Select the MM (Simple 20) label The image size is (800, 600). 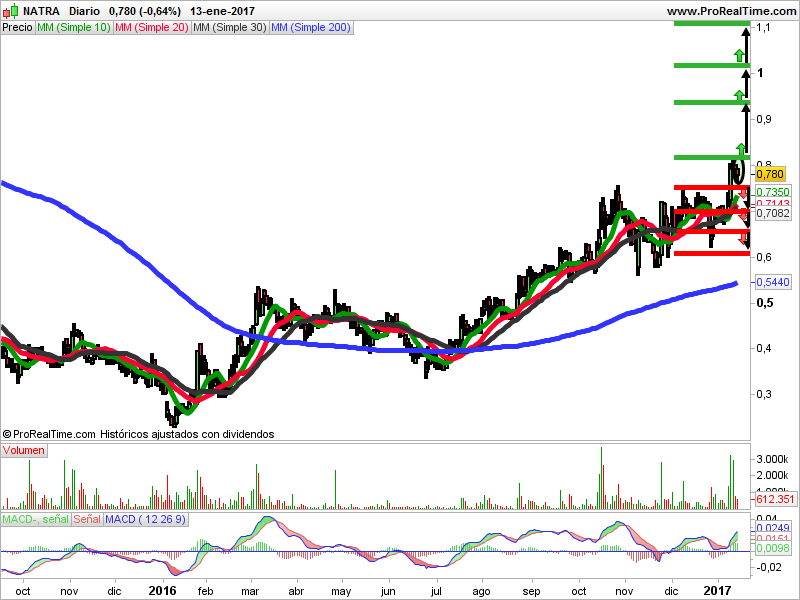pyautogui.click(x=152, y=28)
